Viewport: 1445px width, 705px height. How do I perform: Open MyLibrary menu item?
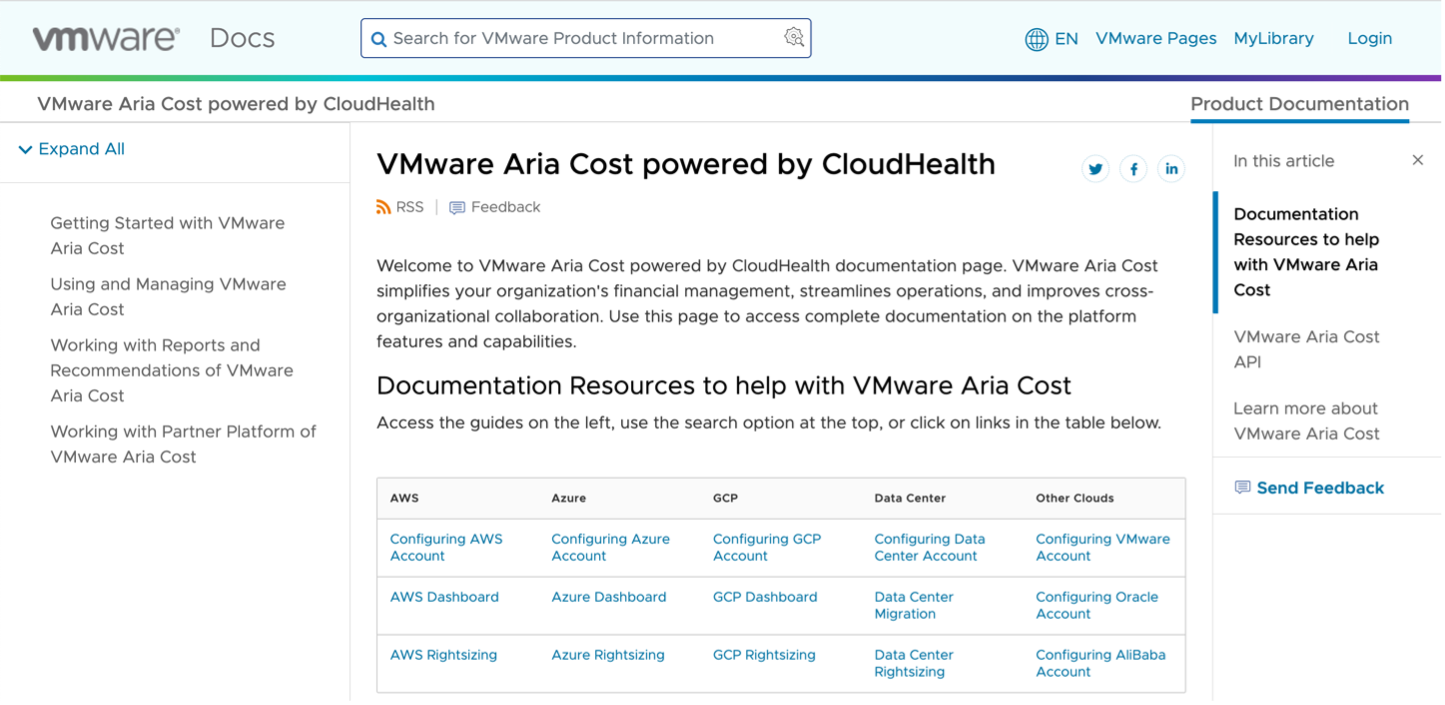tap(1273, 38)
